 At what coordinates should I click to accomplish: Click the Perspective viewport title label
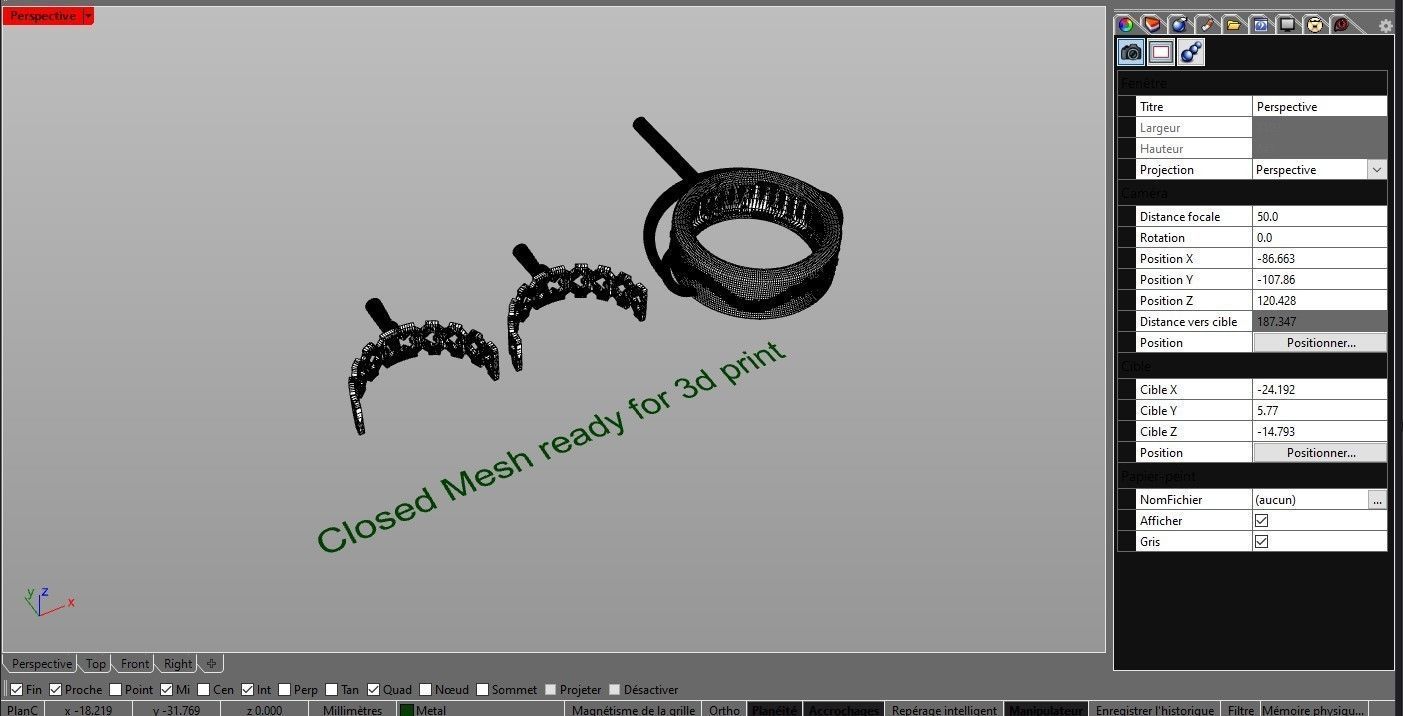[x=42, y=16]
